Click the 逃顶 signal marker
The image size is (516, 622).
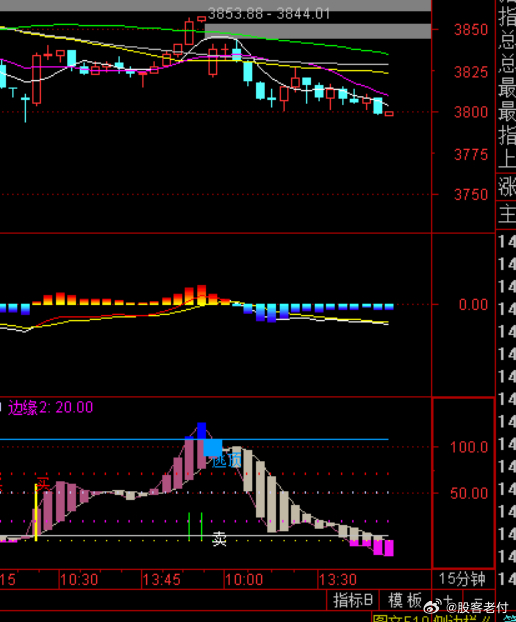226,461
